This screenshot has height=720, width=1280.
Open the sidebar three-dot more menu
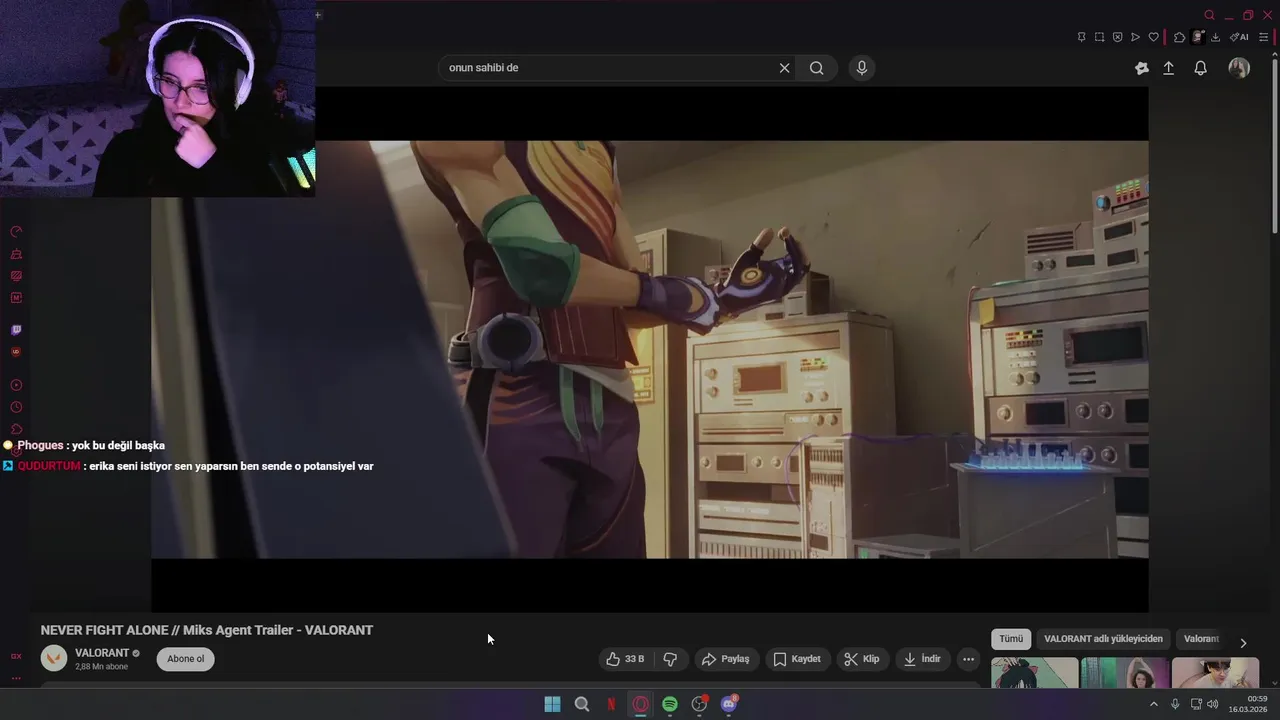click(16, 678)
